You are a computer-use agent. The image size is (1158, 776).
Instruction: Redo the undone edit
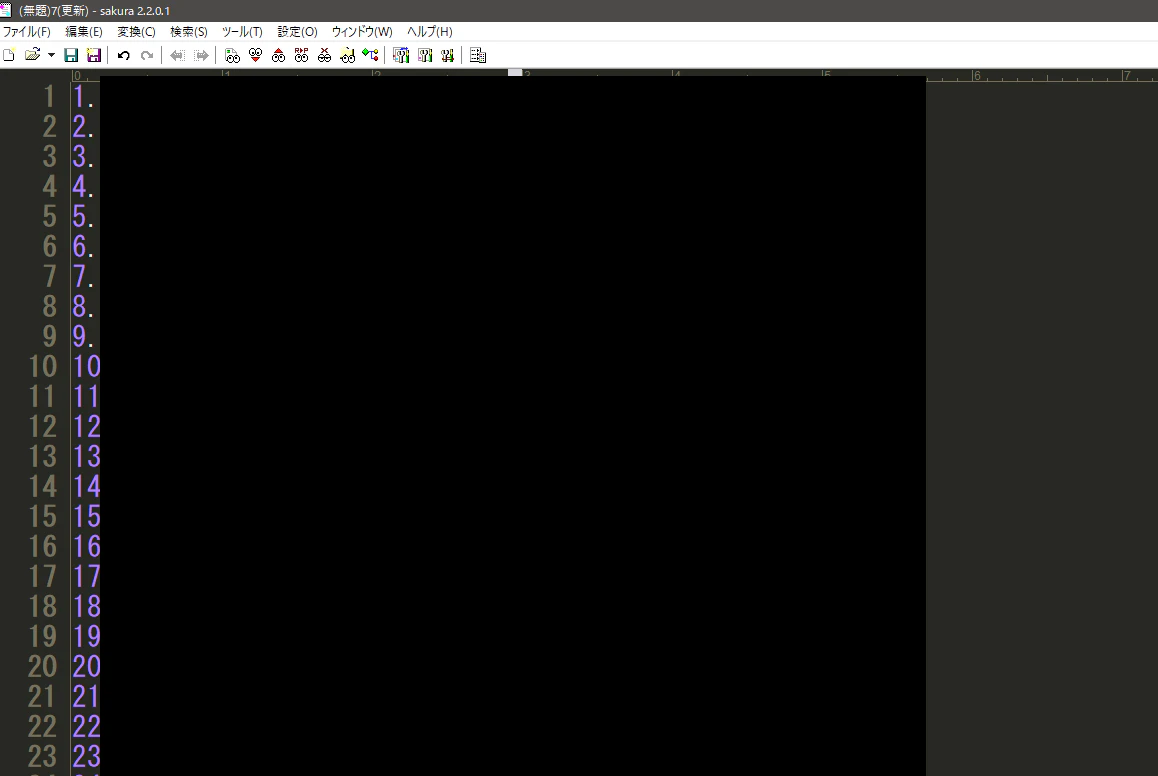[147, 55]
